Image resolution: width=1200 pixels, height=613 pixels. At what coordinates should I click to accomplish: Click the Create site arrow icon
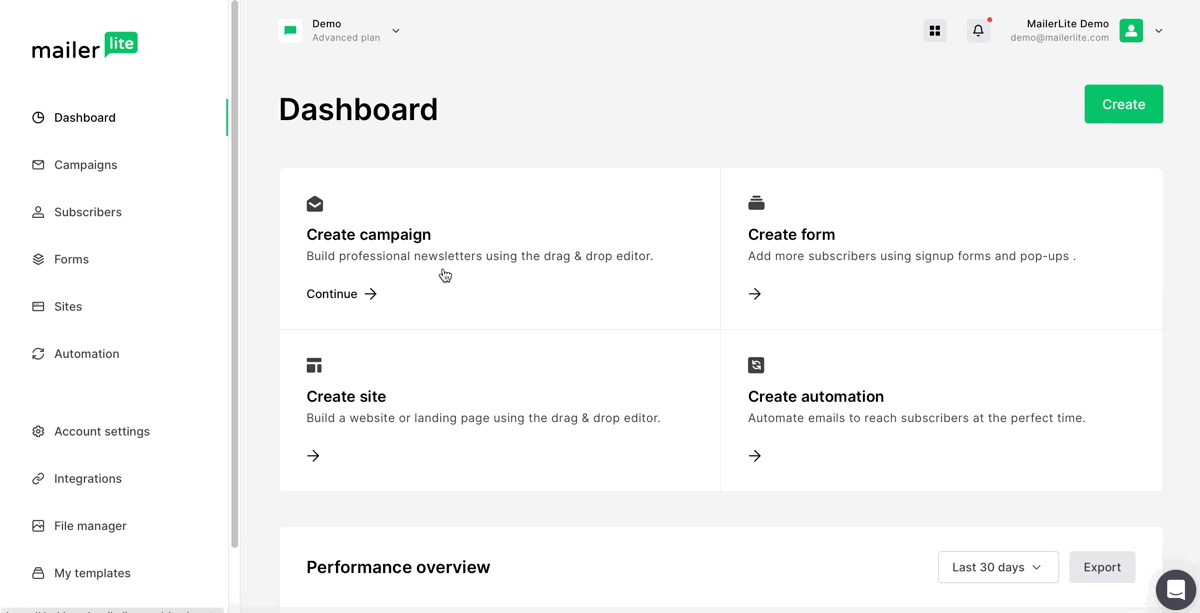coord(313,456)
